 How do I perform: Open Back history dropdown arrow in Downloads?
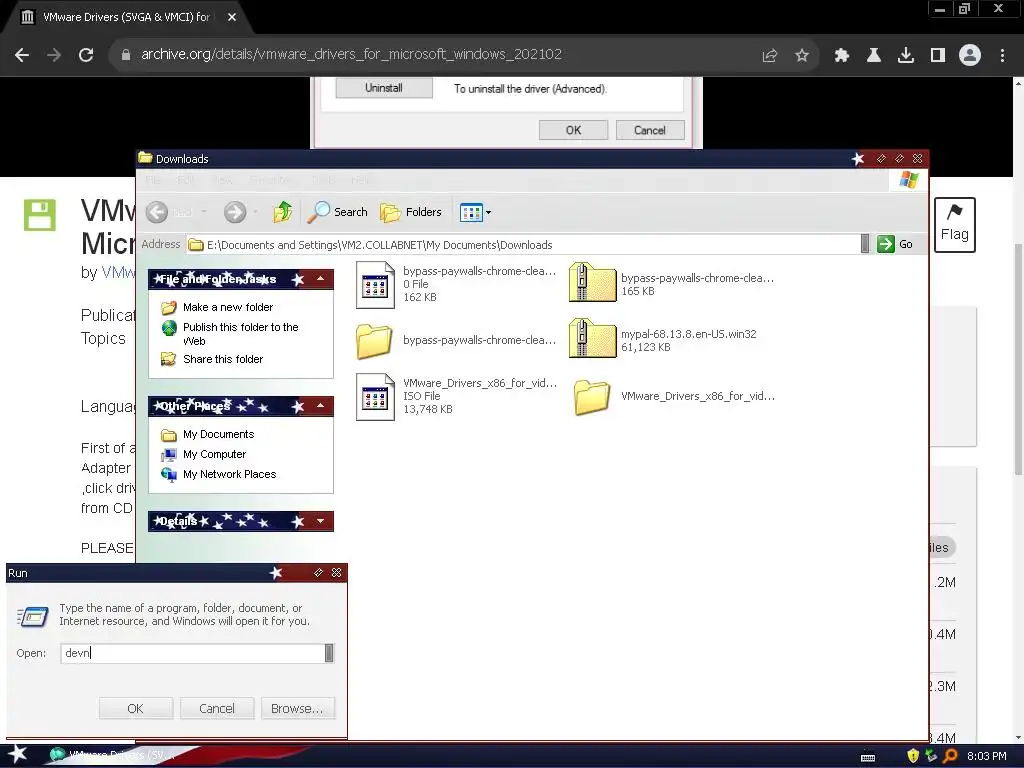click(204, 212)
